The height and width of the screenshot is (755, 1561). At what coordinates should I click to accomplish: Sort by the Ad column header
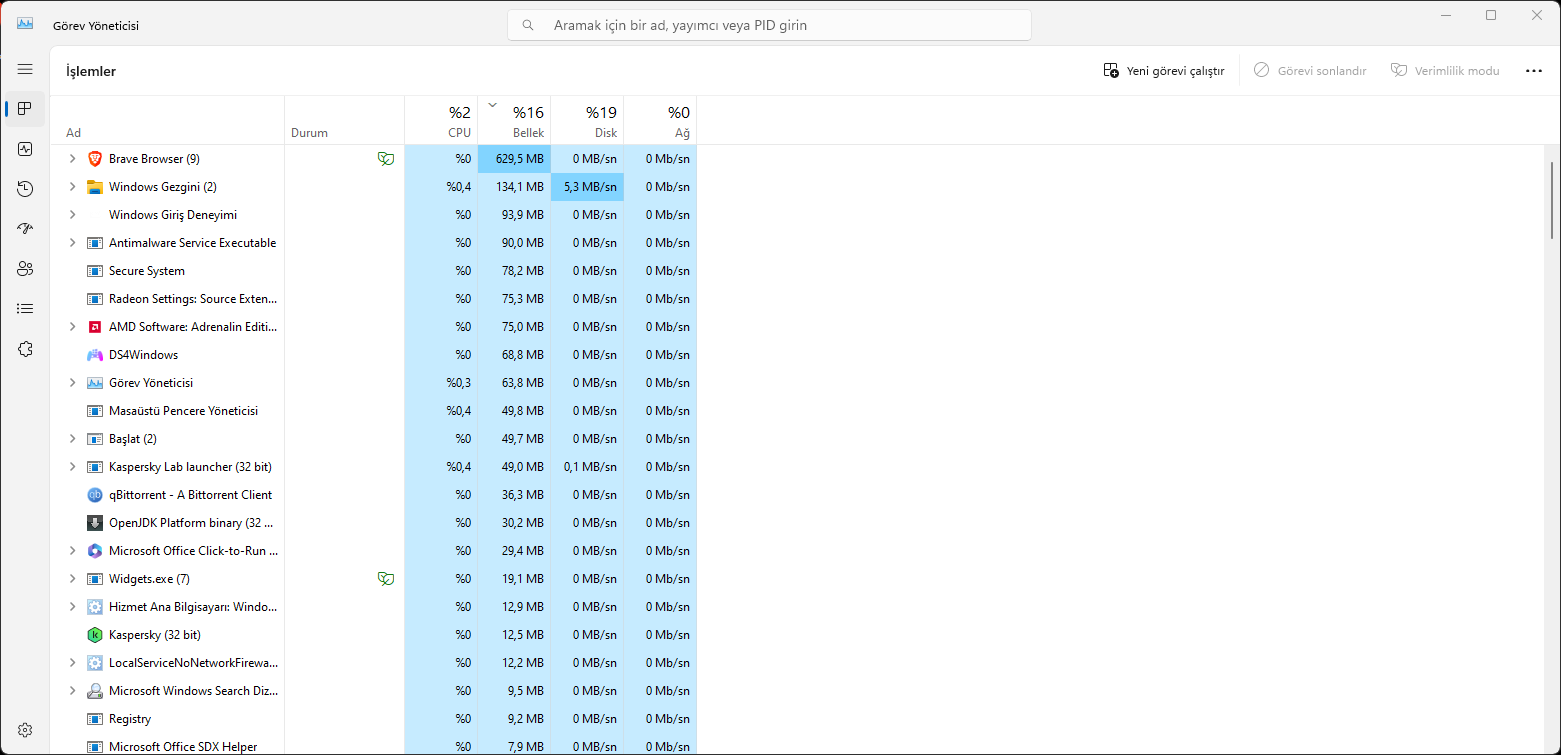pyautogui.click(x=167, y=120)
